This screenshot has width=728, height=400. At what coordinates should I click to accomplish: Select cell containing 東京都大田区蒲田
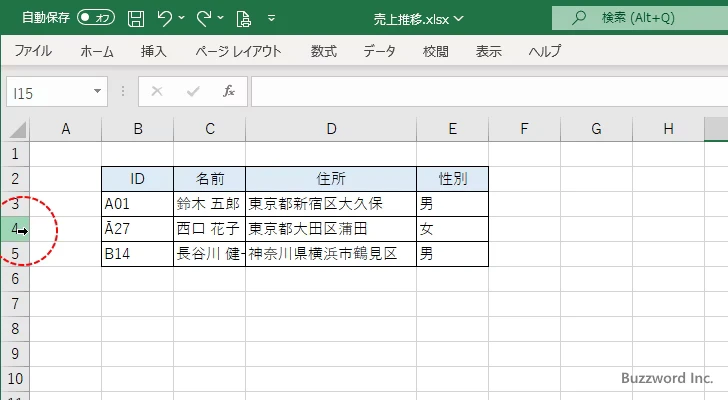pos(331,229)
